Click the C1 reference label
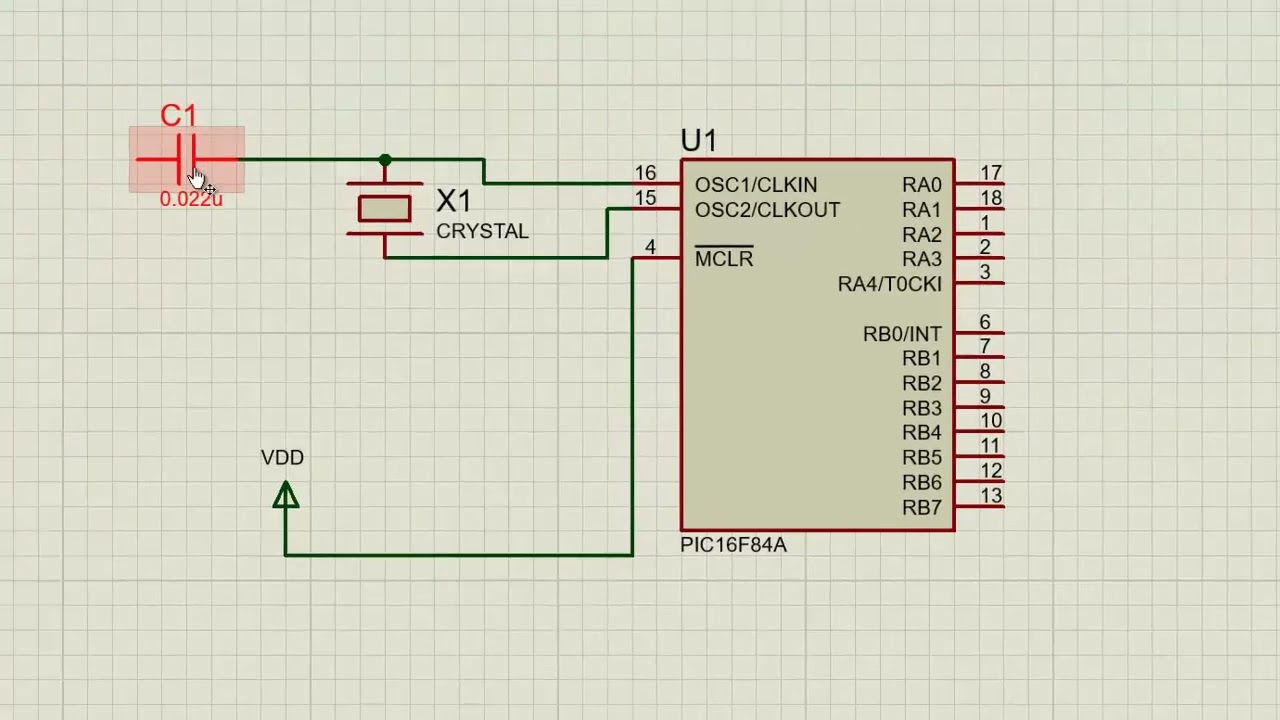 point(179,116)
